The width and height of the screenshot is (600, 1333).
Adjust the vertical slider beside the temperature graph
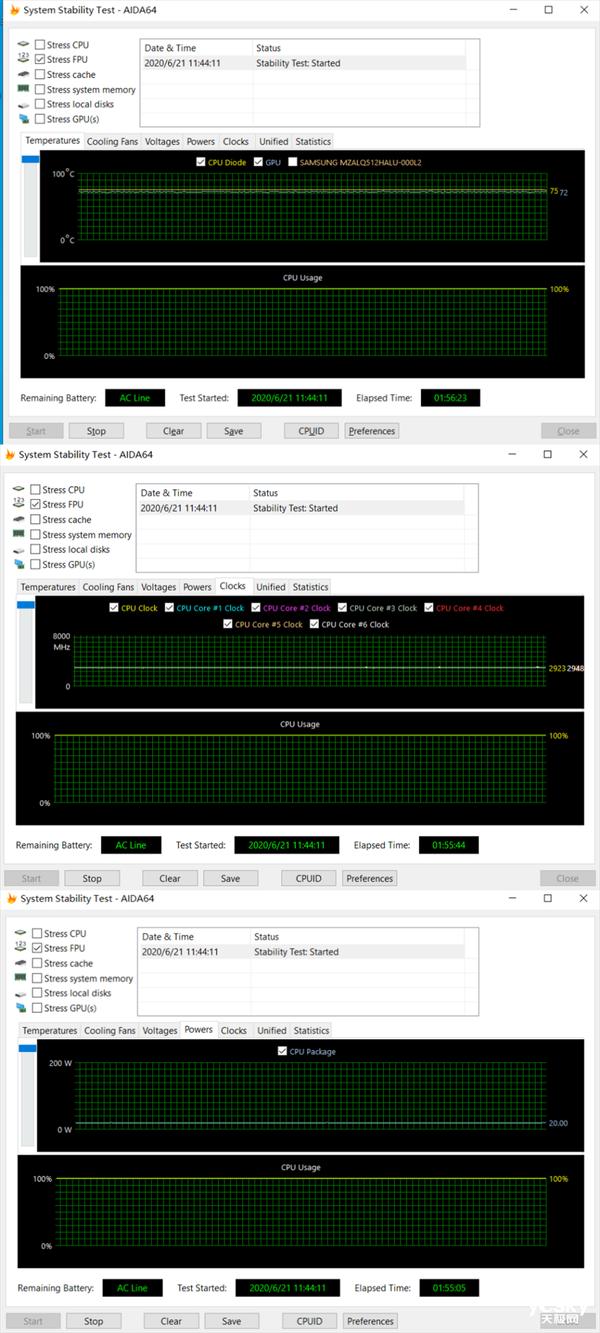pyautogui.click(x=30, y=160)
